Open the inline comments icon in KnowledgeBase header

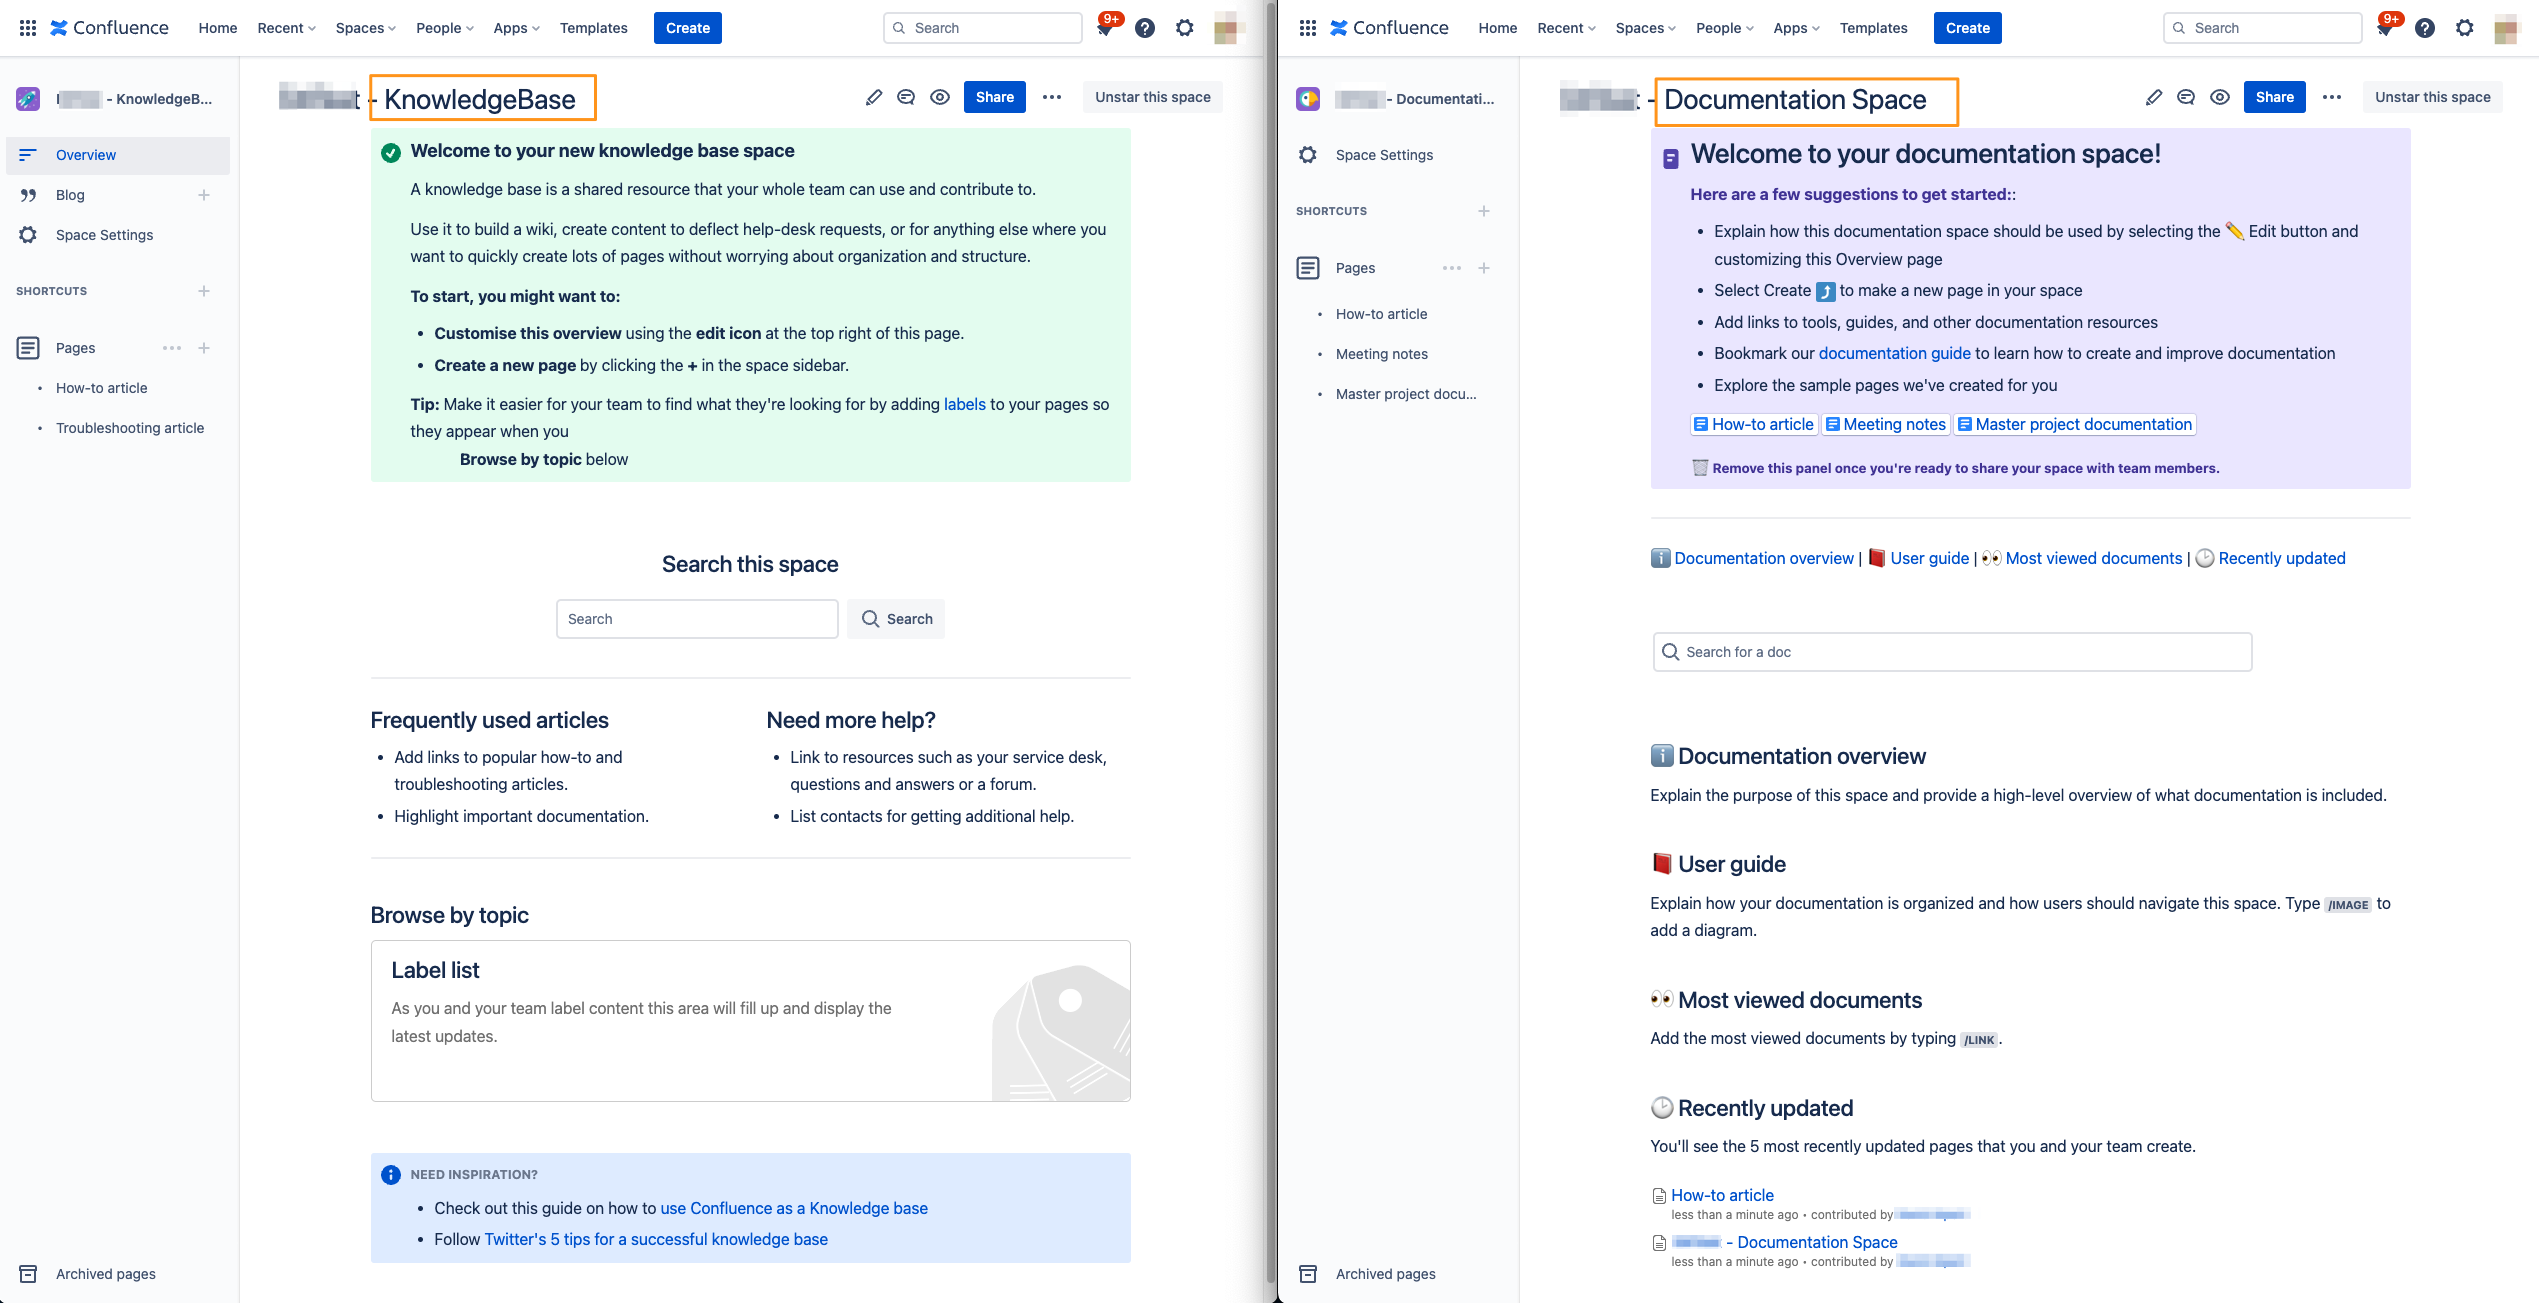[906, 97]
